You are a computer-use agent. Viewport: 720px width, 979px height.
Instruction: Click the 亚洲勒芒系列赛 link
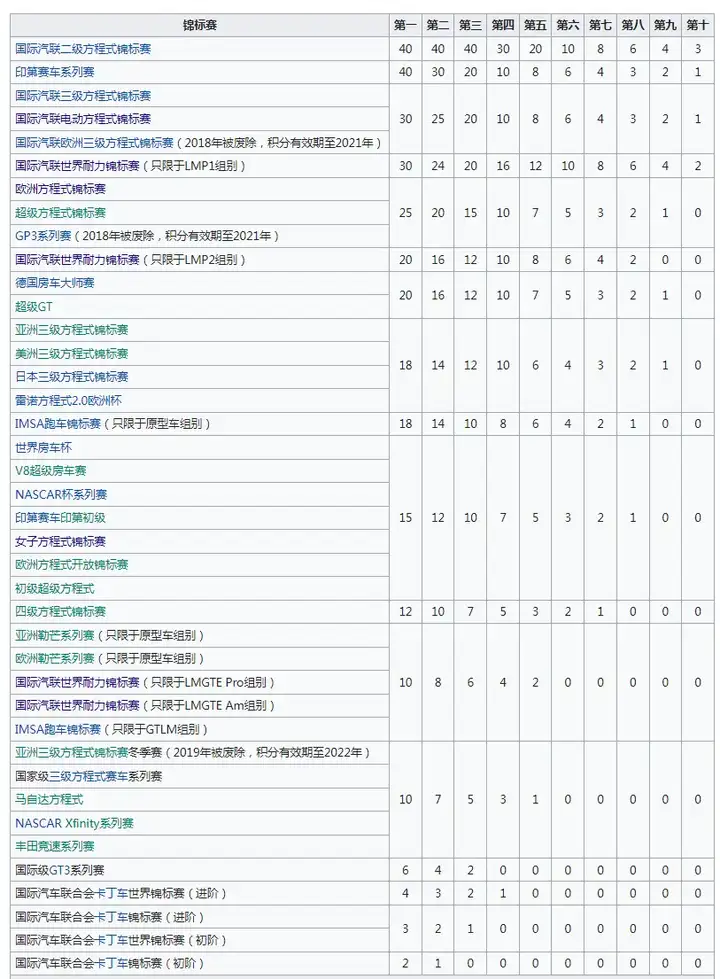click(55, 635)
